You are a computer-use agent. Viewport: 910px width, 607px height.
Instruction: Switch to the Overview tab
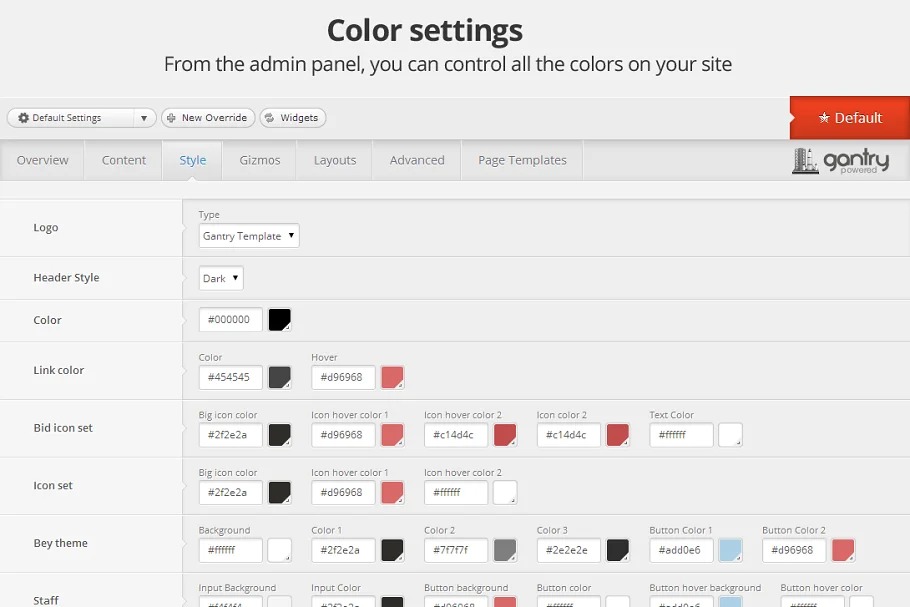coord(43,160)
